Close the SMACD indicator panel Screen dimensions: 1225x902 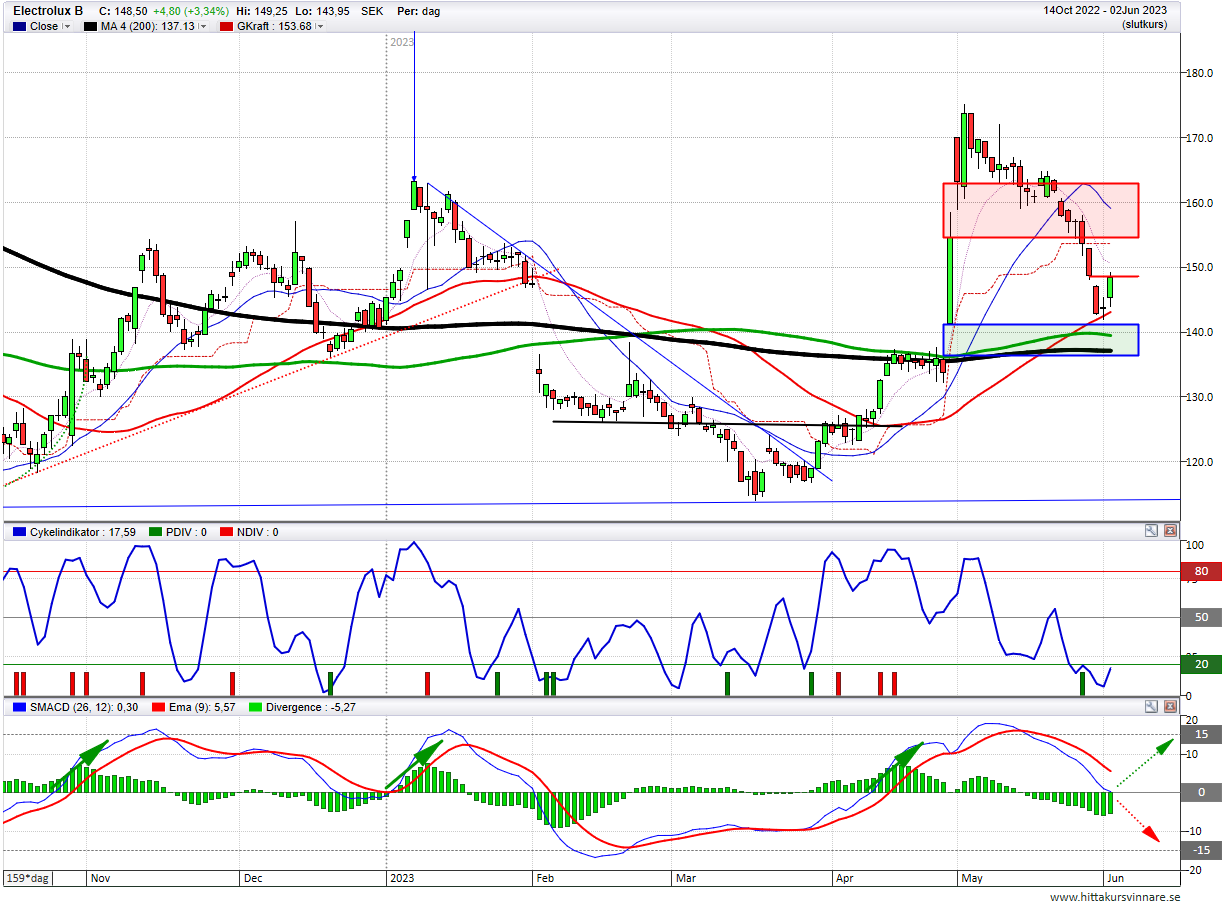pos(1170,707)
